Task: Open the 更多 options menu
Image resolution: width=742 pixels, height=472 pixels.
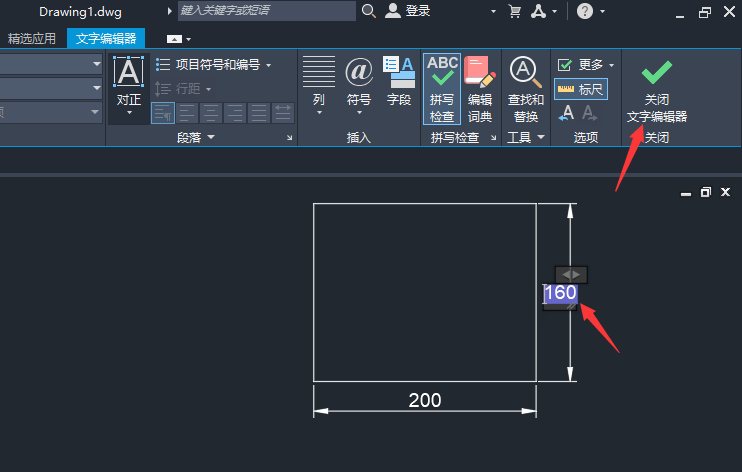Action: [x=585, y=64]
